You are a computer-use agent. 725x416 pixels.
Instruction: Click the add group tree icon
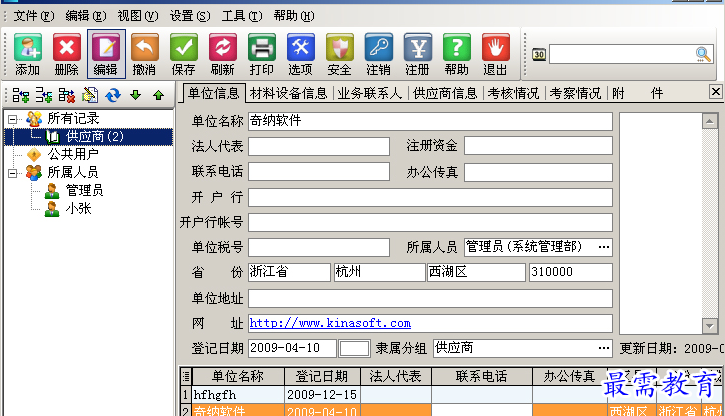(x=20, y=95)
